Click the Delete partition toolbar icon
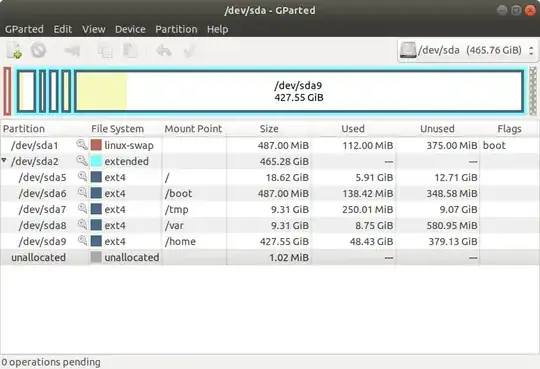 point(38,50)
